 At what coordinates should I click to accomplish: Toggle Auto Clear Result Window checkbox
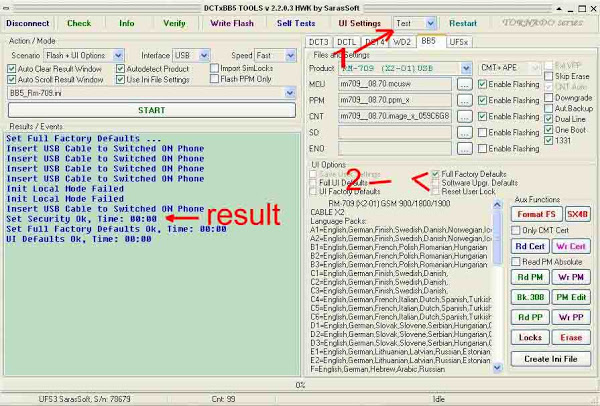[11, 69]
